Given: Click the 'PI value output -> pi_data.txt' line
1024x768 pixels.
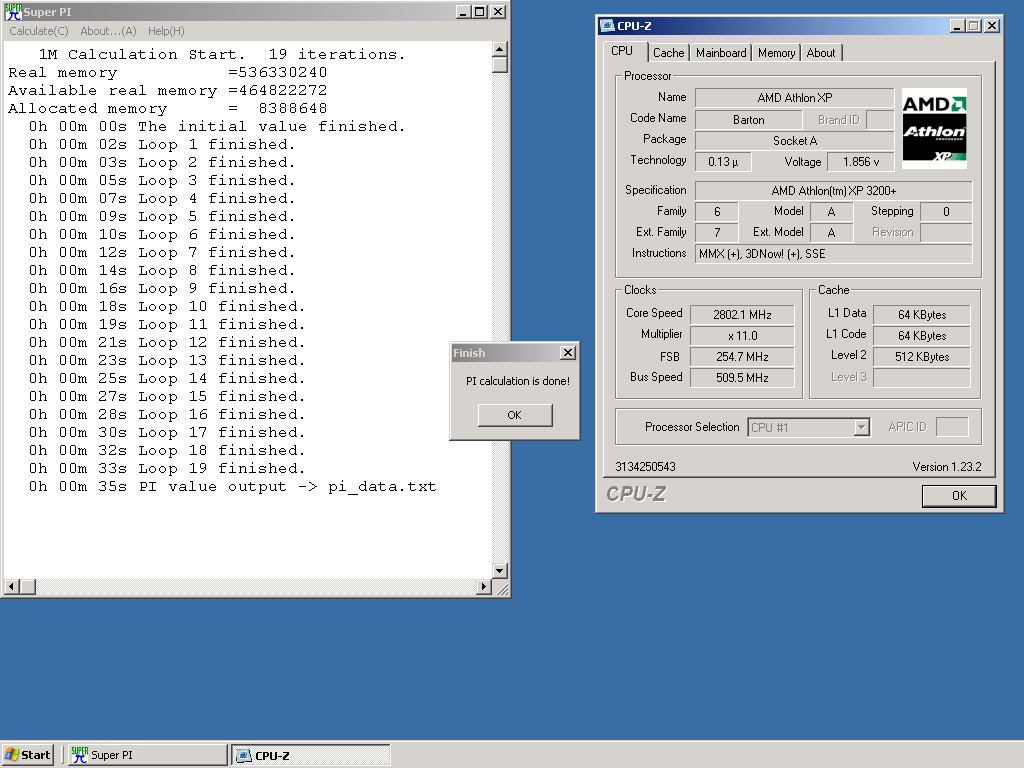Looking at the screenshot, I should [232, 487].
